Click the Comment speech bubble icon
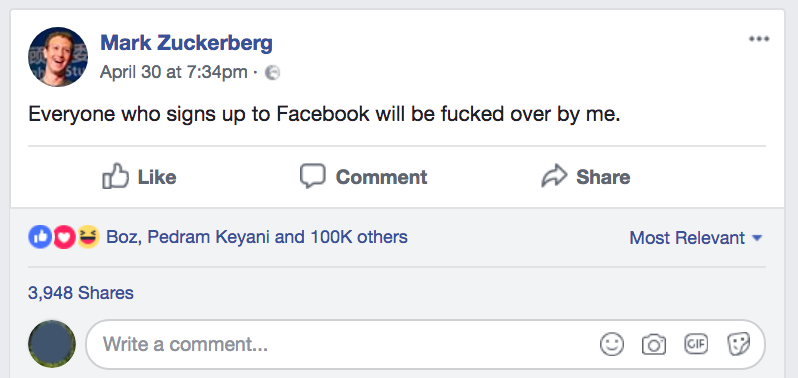Viewport: 798px width, 378px height. 312,176
